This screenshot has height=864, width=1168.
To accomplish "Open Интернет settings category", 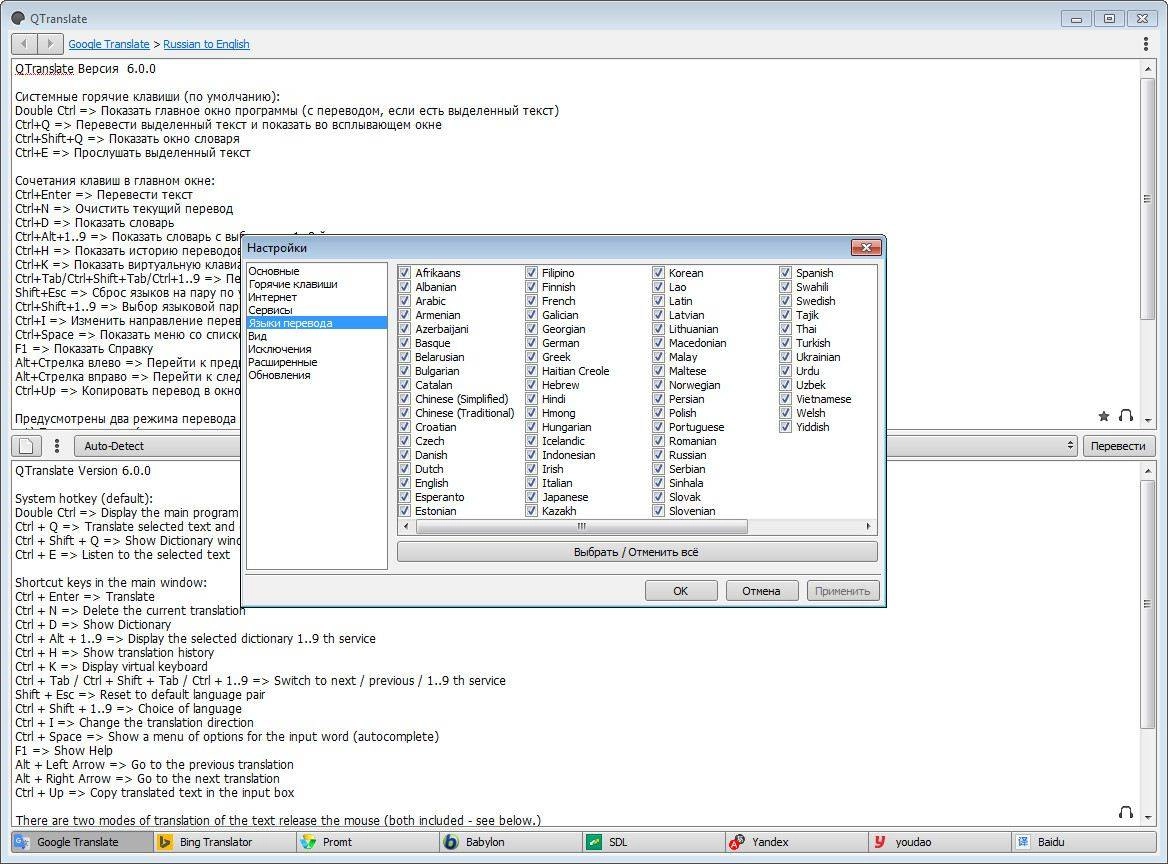I will tap(273, 297).
